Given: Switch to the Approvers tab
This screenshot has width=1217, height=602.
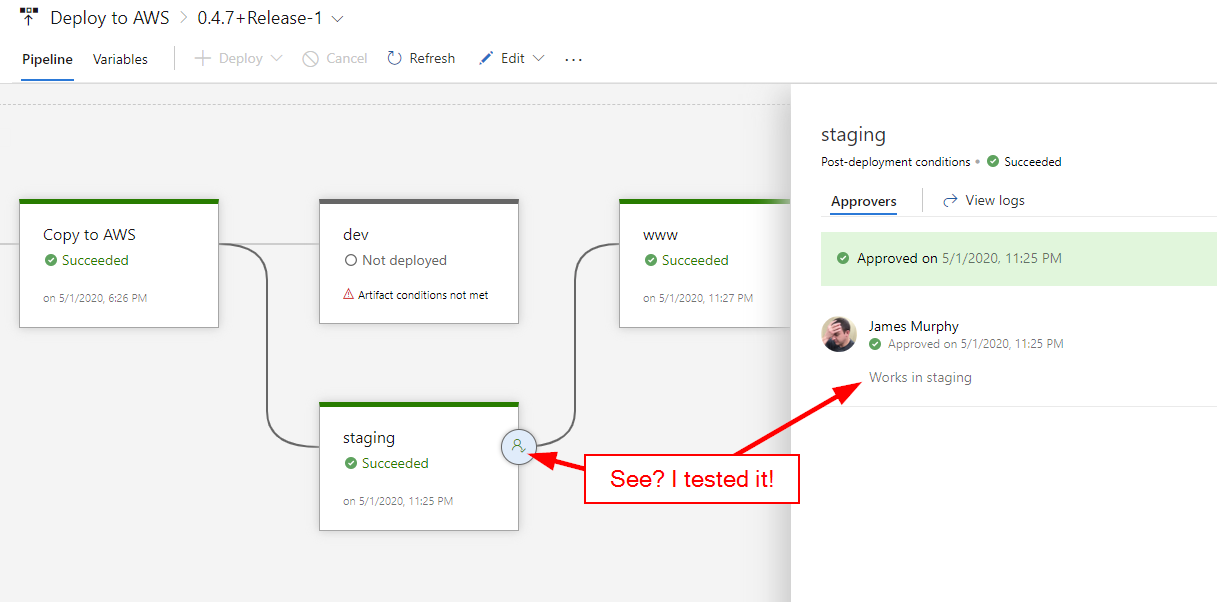Looking at the screenshot, I should click(862, 201).
